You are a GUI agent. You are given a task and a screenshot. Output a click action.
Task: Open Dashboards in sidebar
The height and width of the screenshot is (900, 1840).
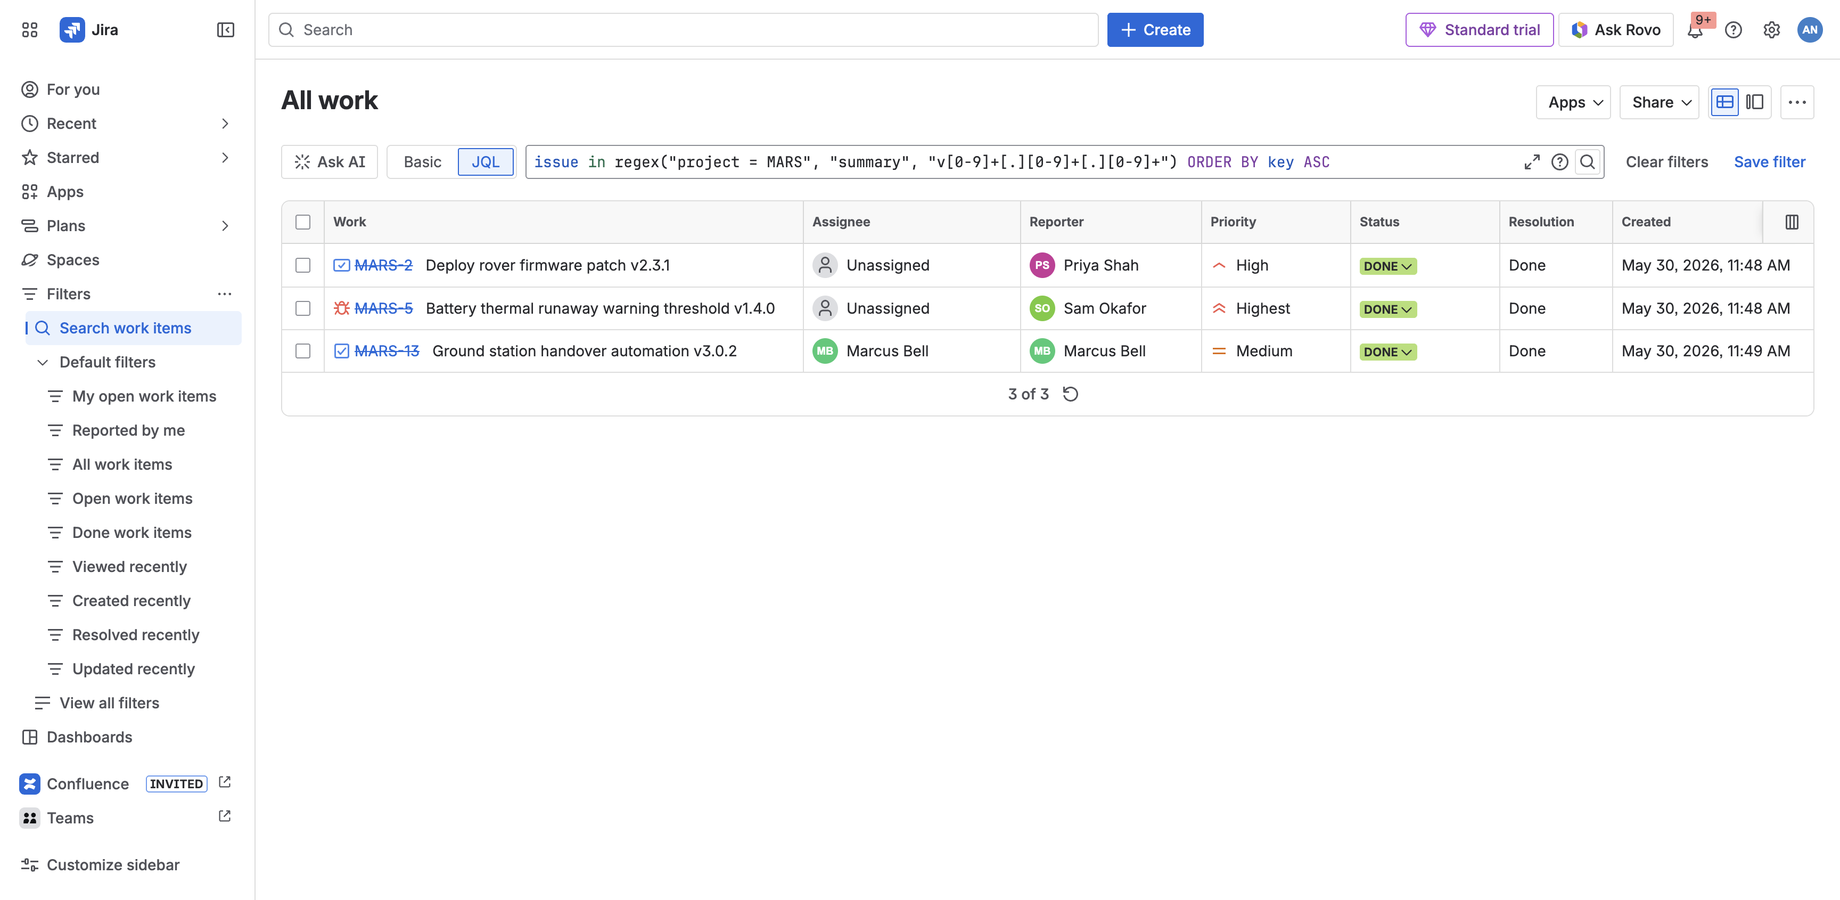[127, 737]
